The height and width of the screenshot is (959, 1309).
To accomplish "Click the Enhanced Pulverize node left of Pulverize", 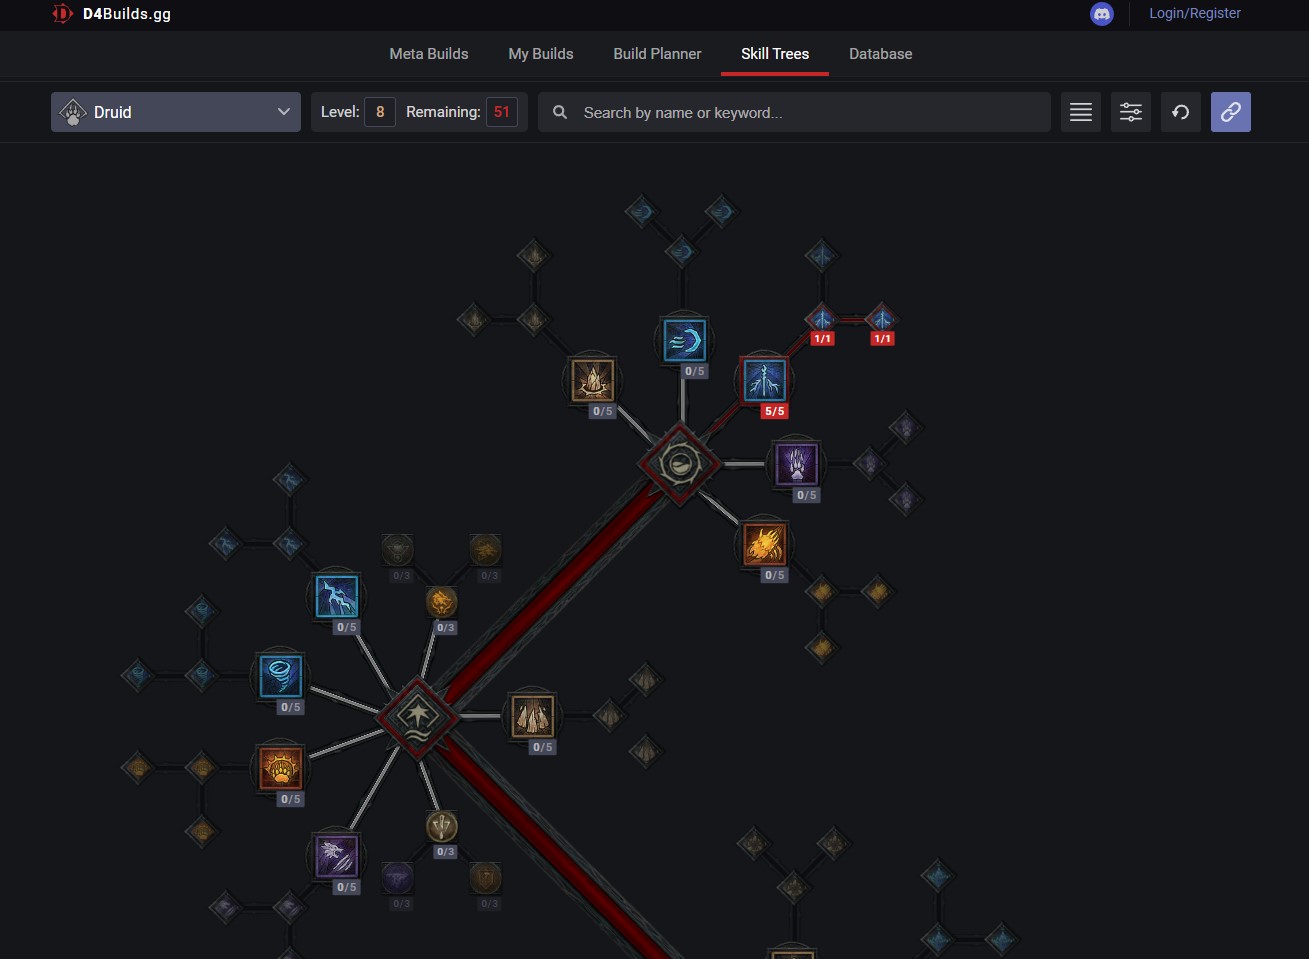I will tap(201, 768).
